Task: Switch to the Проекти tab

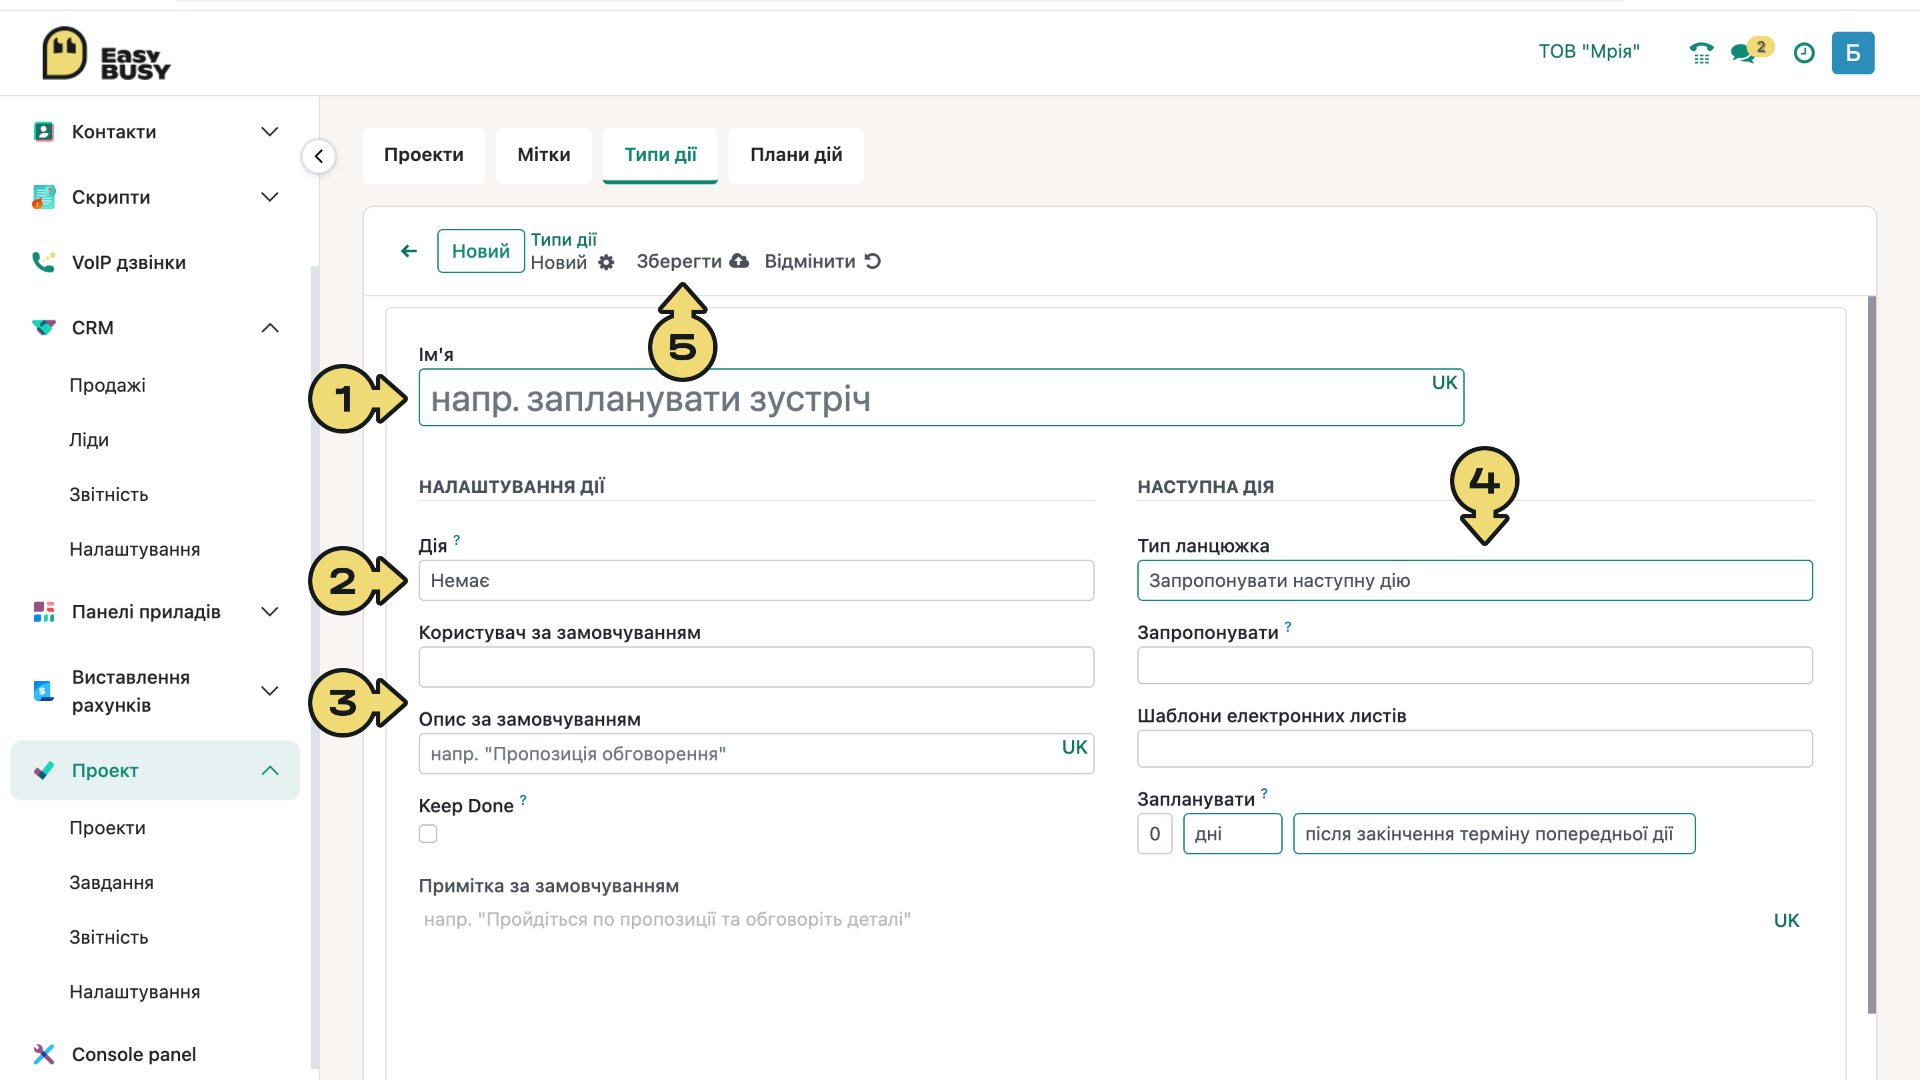Action: (424, 155)
